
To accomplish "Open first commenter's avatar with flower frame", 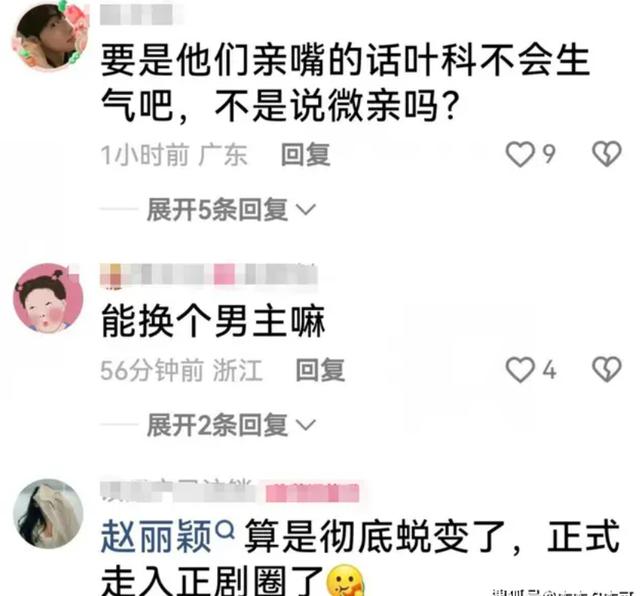I will [51, 36].
